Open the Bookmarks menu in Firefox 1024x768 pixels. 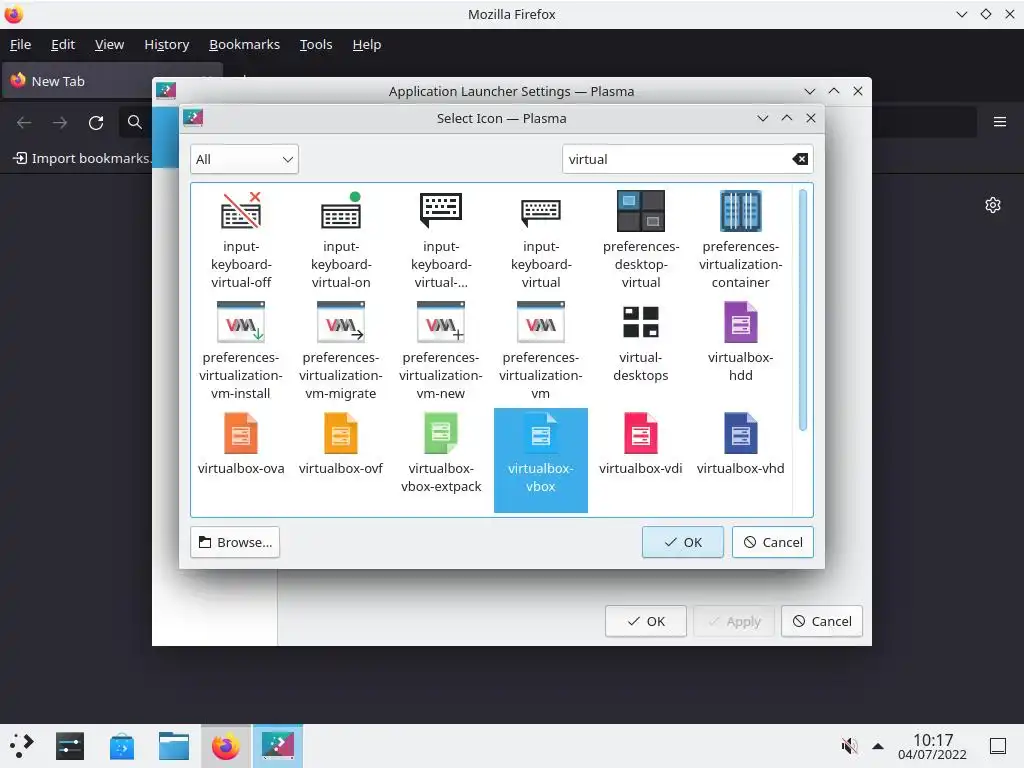click(x=244, y=44)
